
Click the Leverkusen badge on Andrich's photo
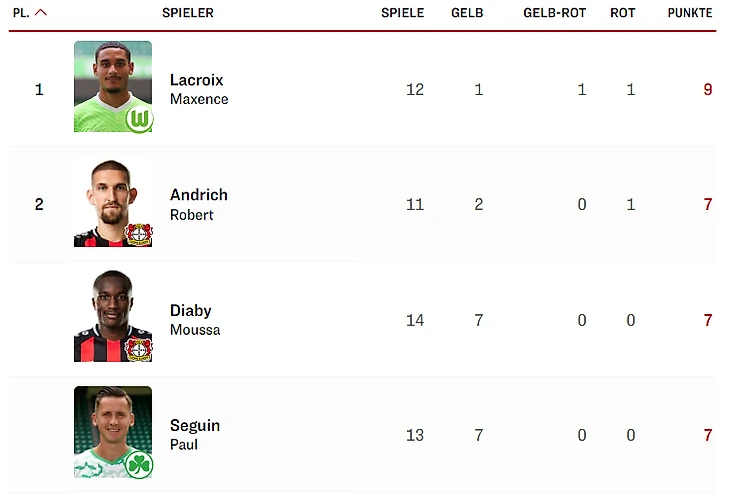pyautogui.click(x=138, y=234)
